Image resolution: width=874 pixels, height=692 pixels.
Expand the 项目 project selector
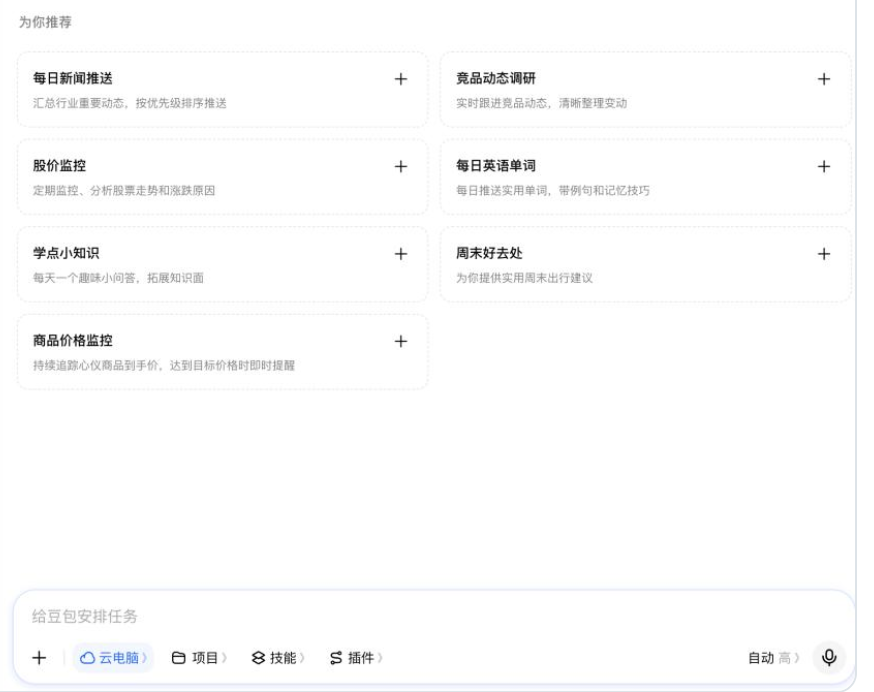[x=199, y=658]
